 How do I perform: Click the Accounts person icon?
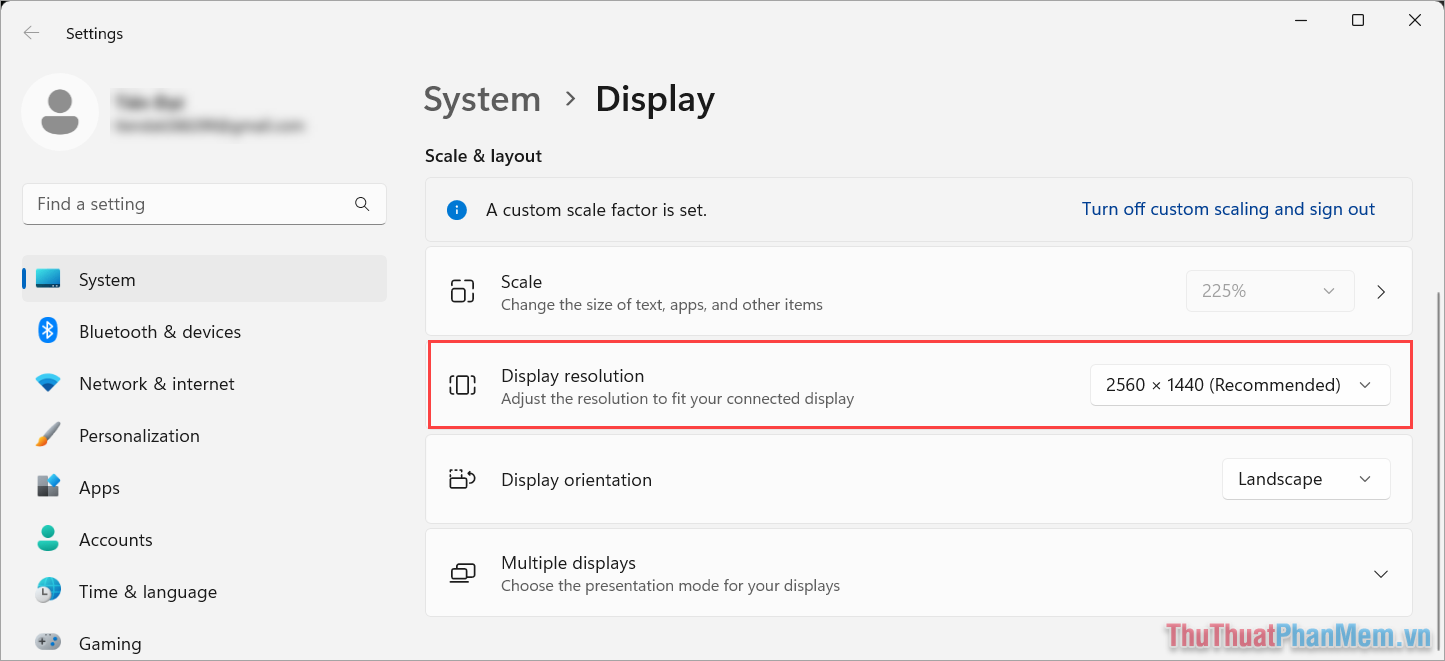47,539
